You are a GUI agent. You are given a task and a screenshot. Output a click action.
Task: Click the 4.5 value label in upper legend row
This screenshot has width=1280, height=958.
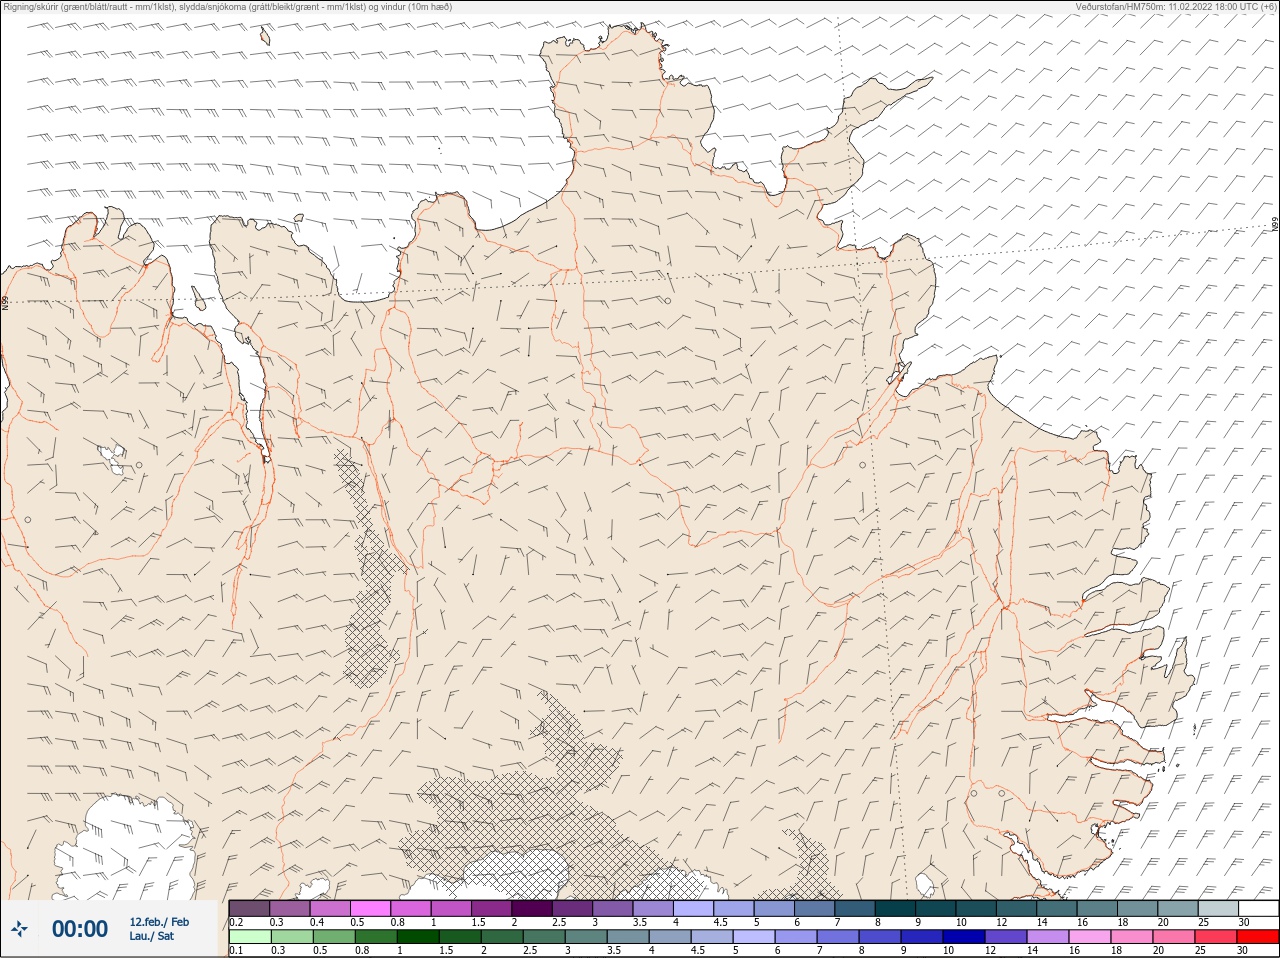[721, 922]
